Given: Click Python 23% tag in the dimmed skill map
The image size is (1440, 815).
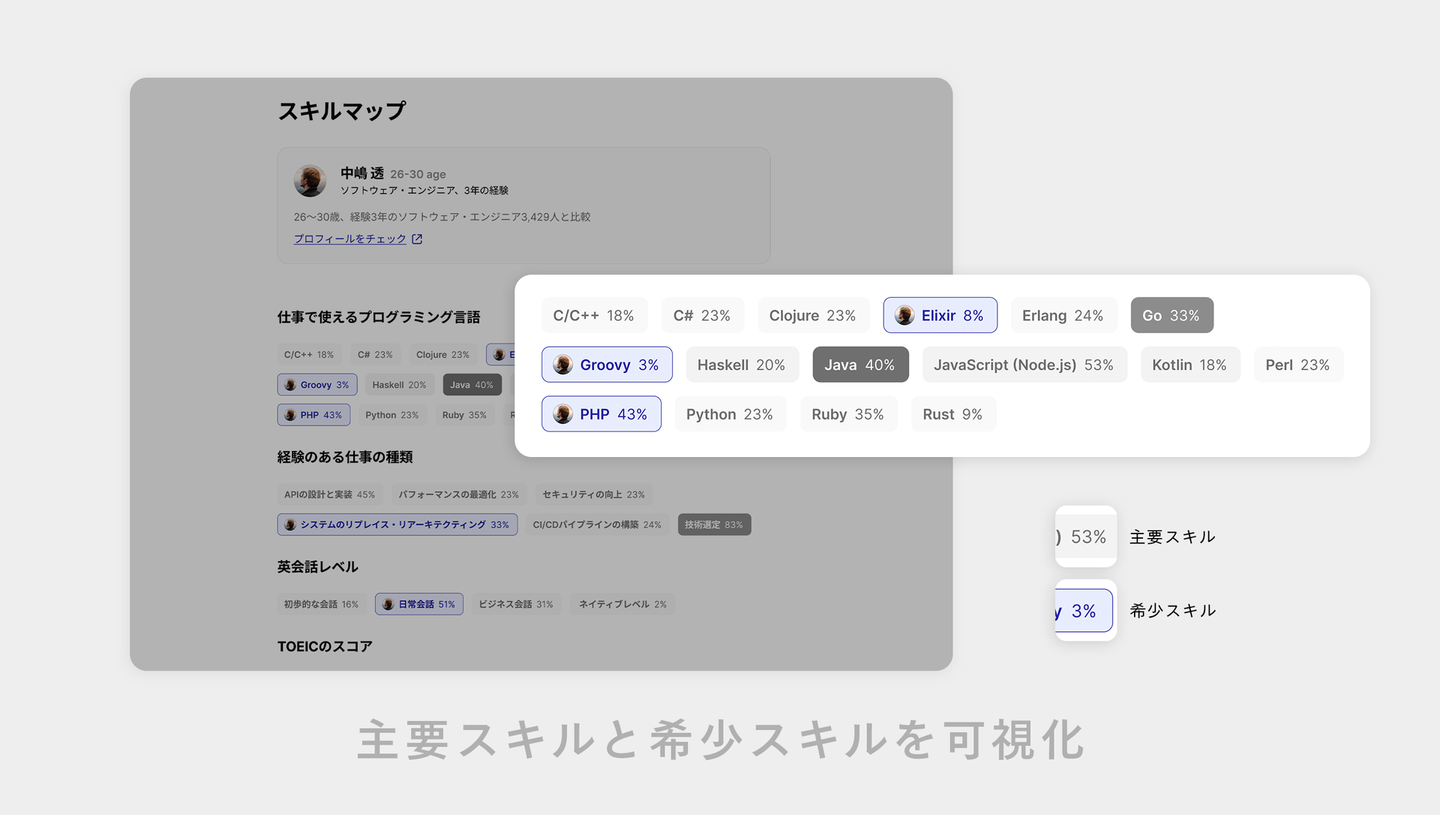Looking at the screenshot, I should [392, 415].
